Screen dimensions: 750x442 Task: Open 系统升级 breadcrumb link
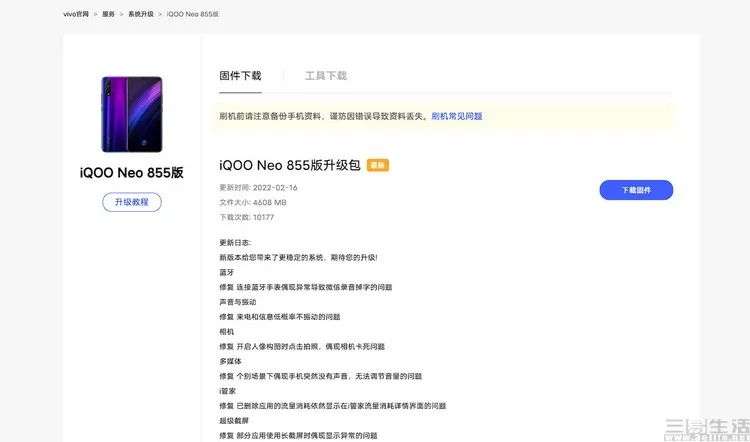click(x=141, y=14)
